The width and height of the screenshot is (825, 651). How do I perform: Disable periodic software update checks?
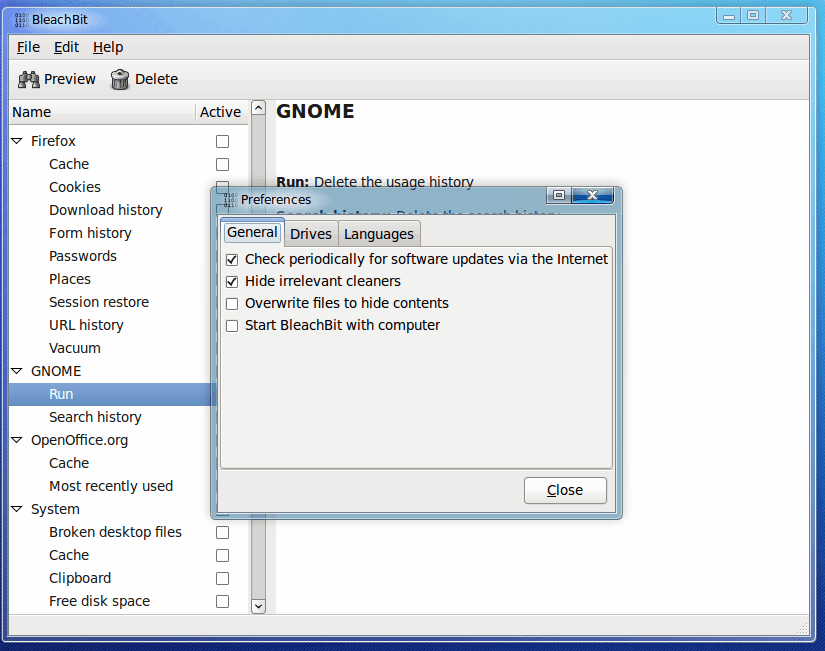(232, 259)
